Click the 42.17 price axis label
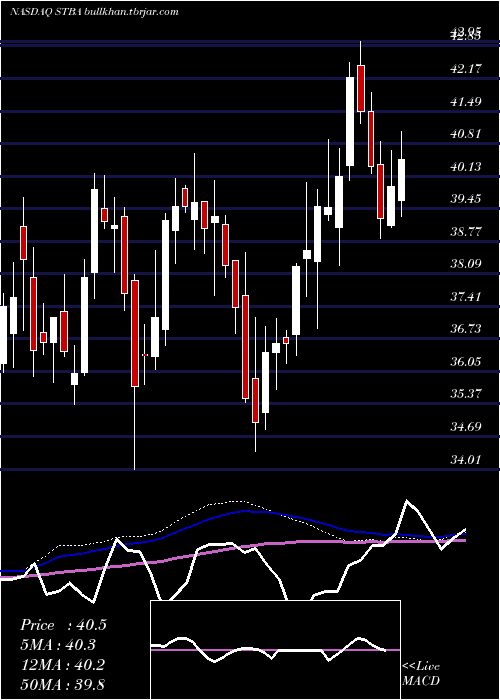This screenshot has width=500, height=700. [x=466, y=69]
